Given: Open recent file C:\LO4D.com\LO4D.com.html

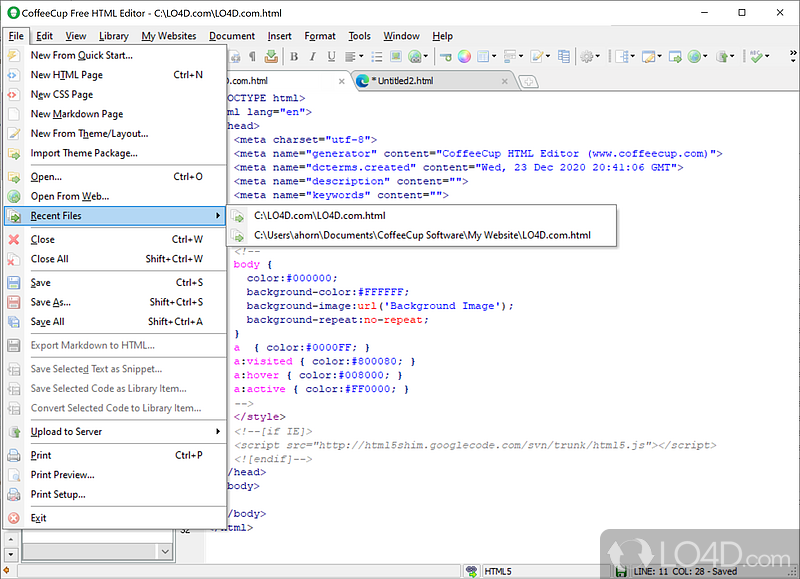Looking at the screenshot, I should click(x=319, y=216).
